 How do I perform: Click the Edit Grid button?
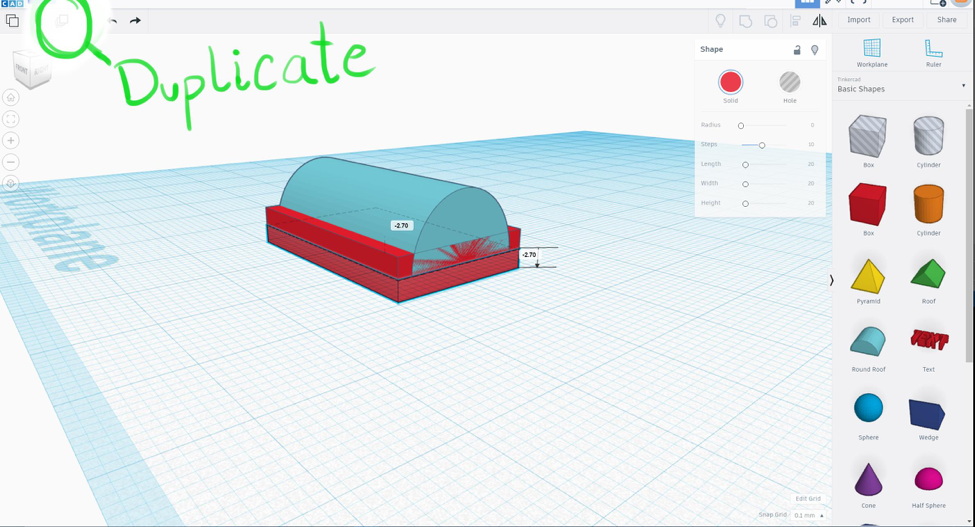coord(808,498)
